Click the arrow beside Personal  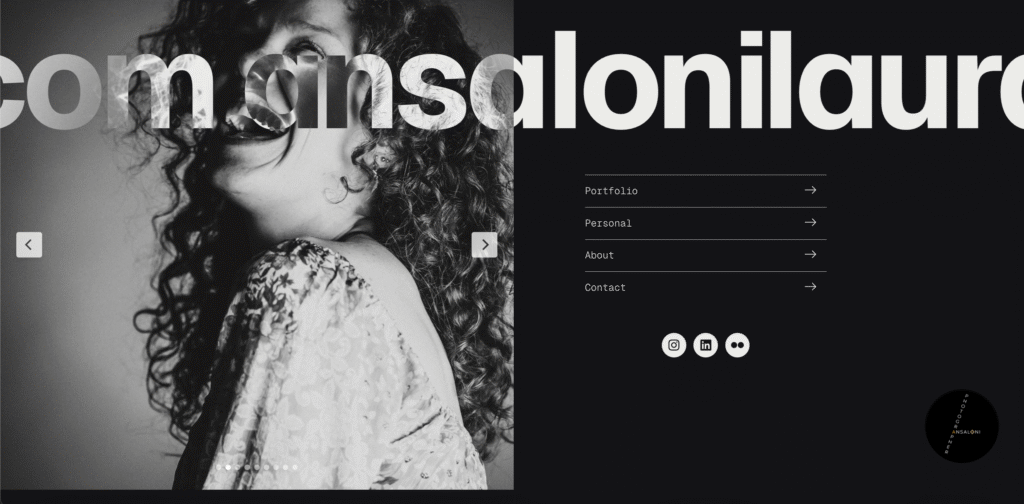pos(810,223)
